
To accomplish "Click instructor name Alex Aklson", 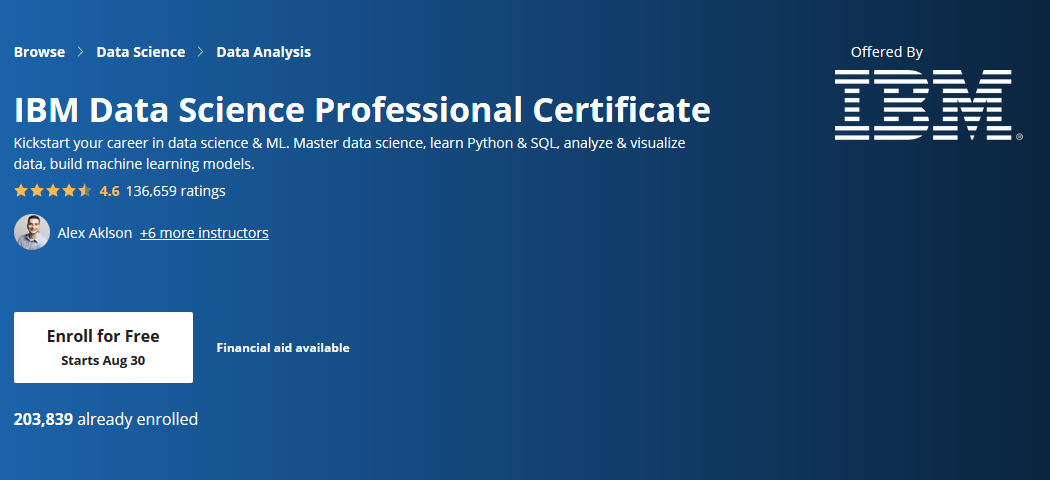I will (x=95, y=233).
